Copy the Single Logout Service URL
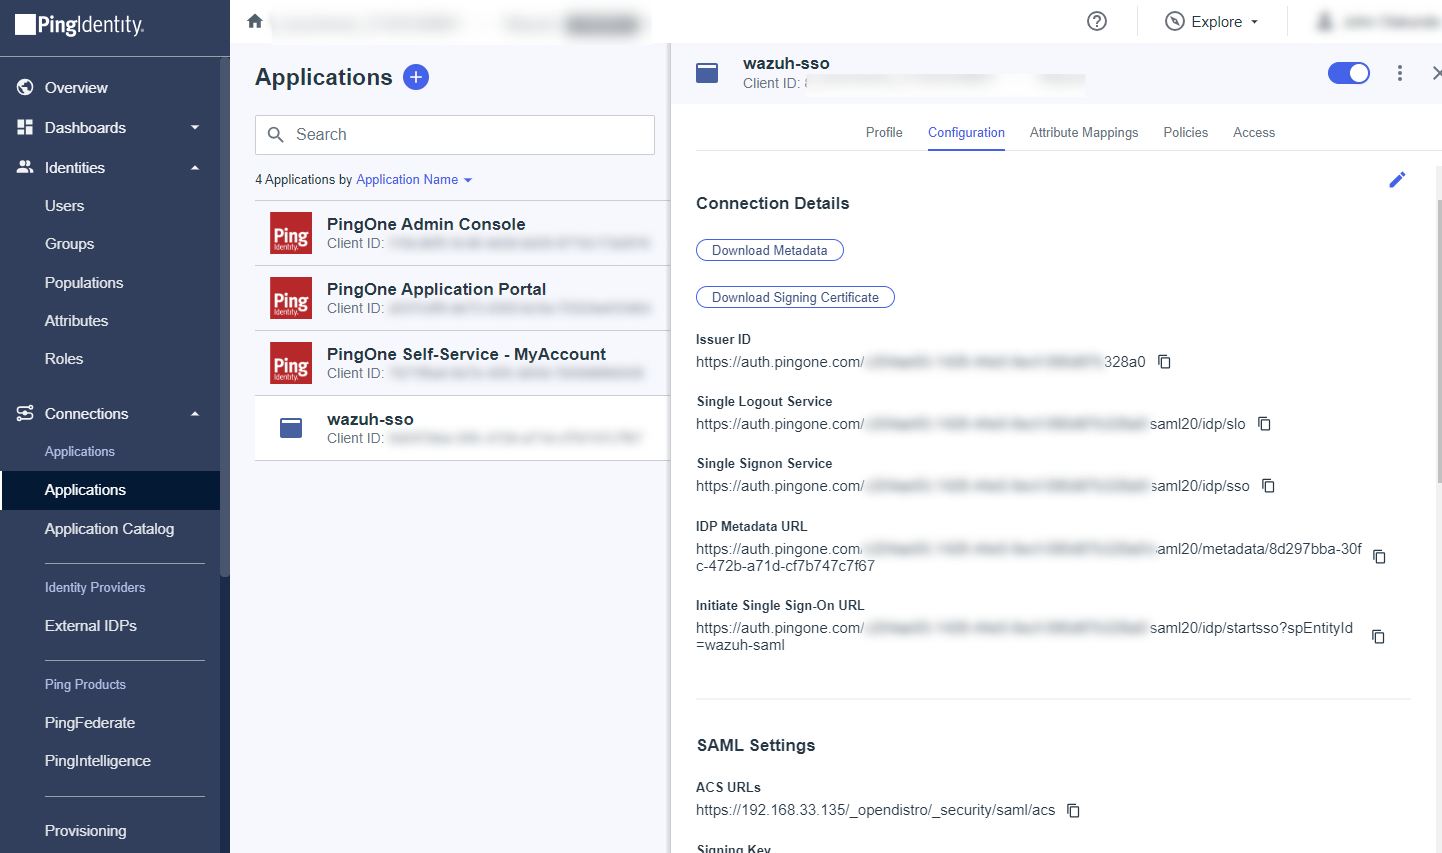 1264,424
